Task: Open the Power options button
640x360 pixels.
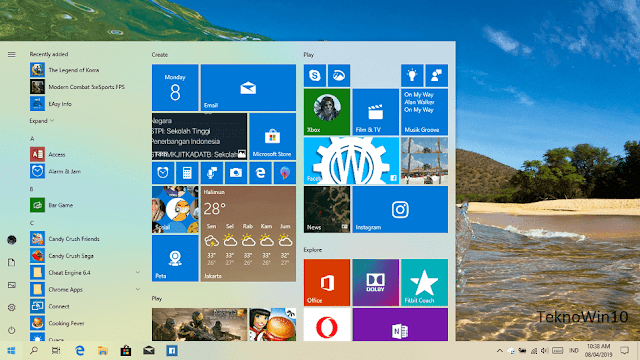Action: 11,330
